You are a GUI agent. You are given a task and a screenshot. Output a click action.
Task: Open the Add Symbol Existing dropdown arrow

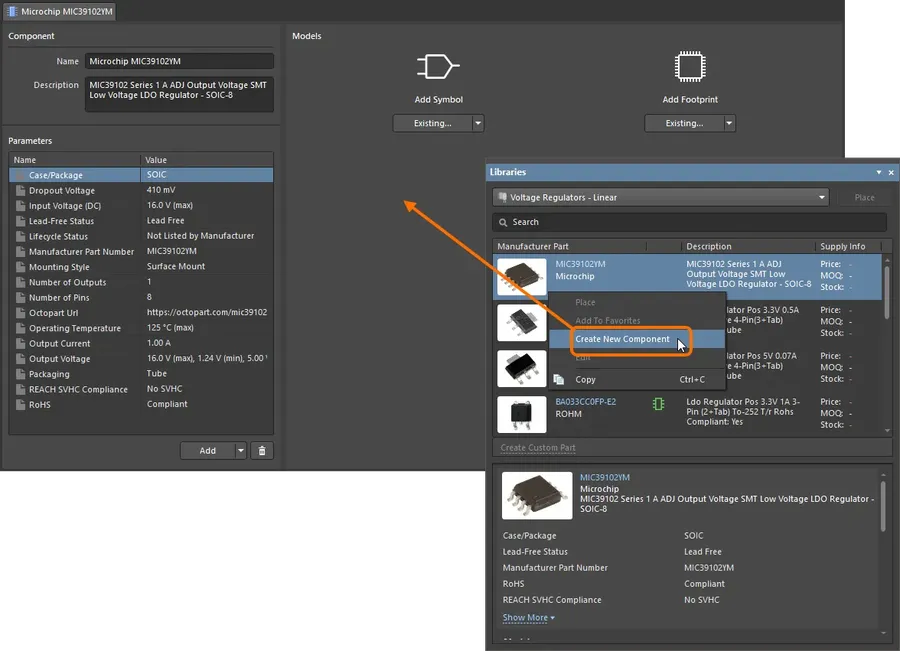point(478,123)
